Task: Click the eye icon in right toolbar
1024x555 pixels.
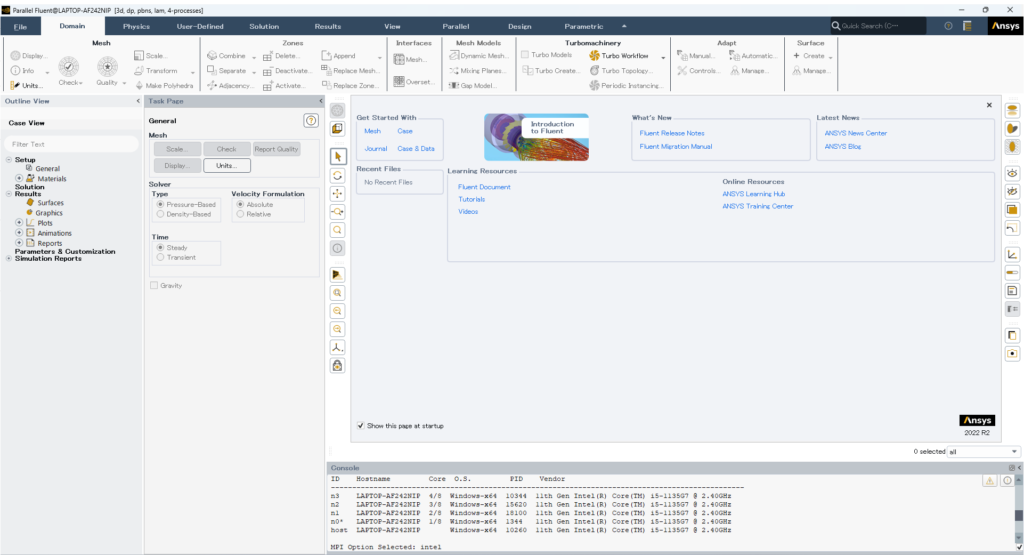Action: [x=1012, y=173]
